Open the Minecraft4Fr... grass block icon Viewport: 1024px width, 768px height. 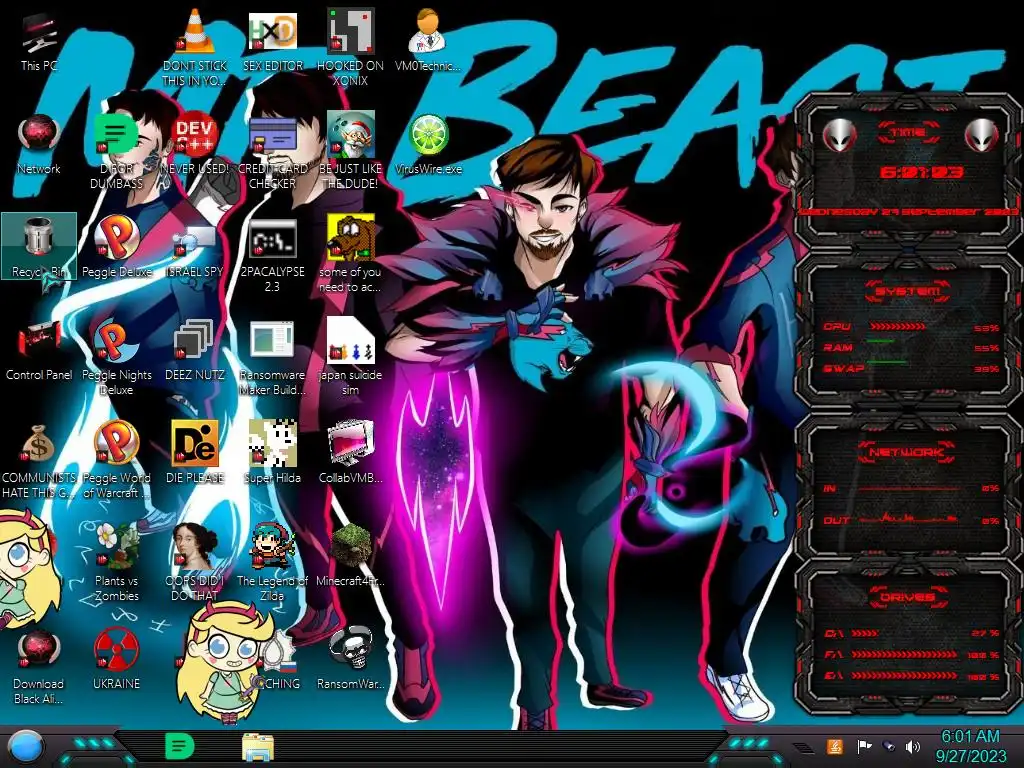coord(351,546)
